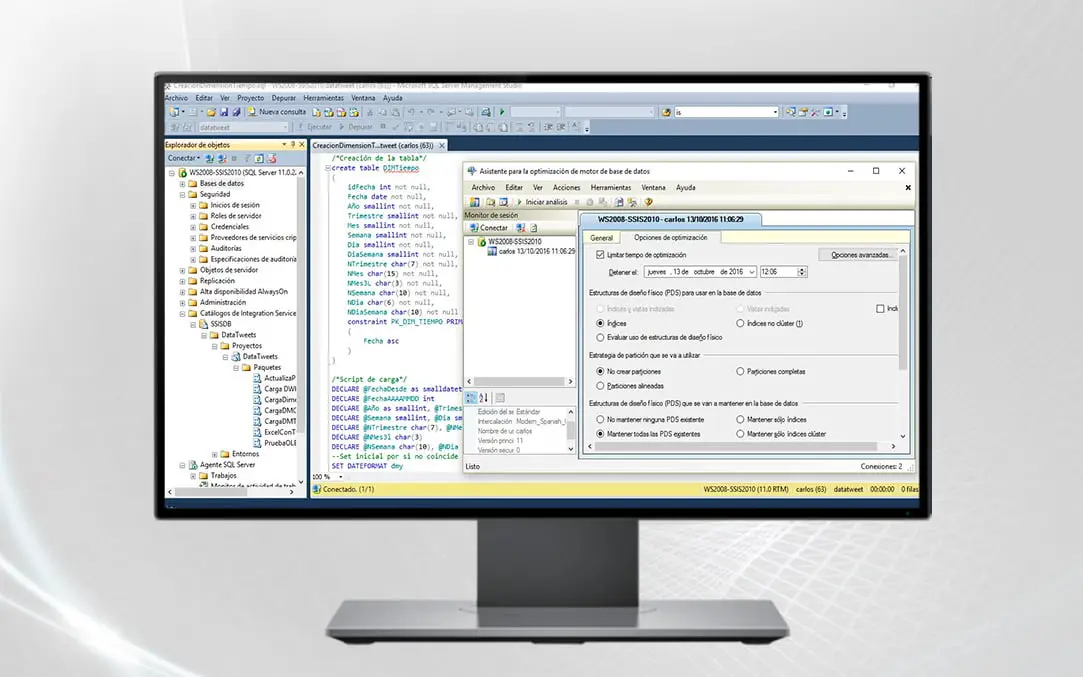Click the ActualizaP package icon
The height and width of the screenshot is (677, 1083).
tap(258, 378)
